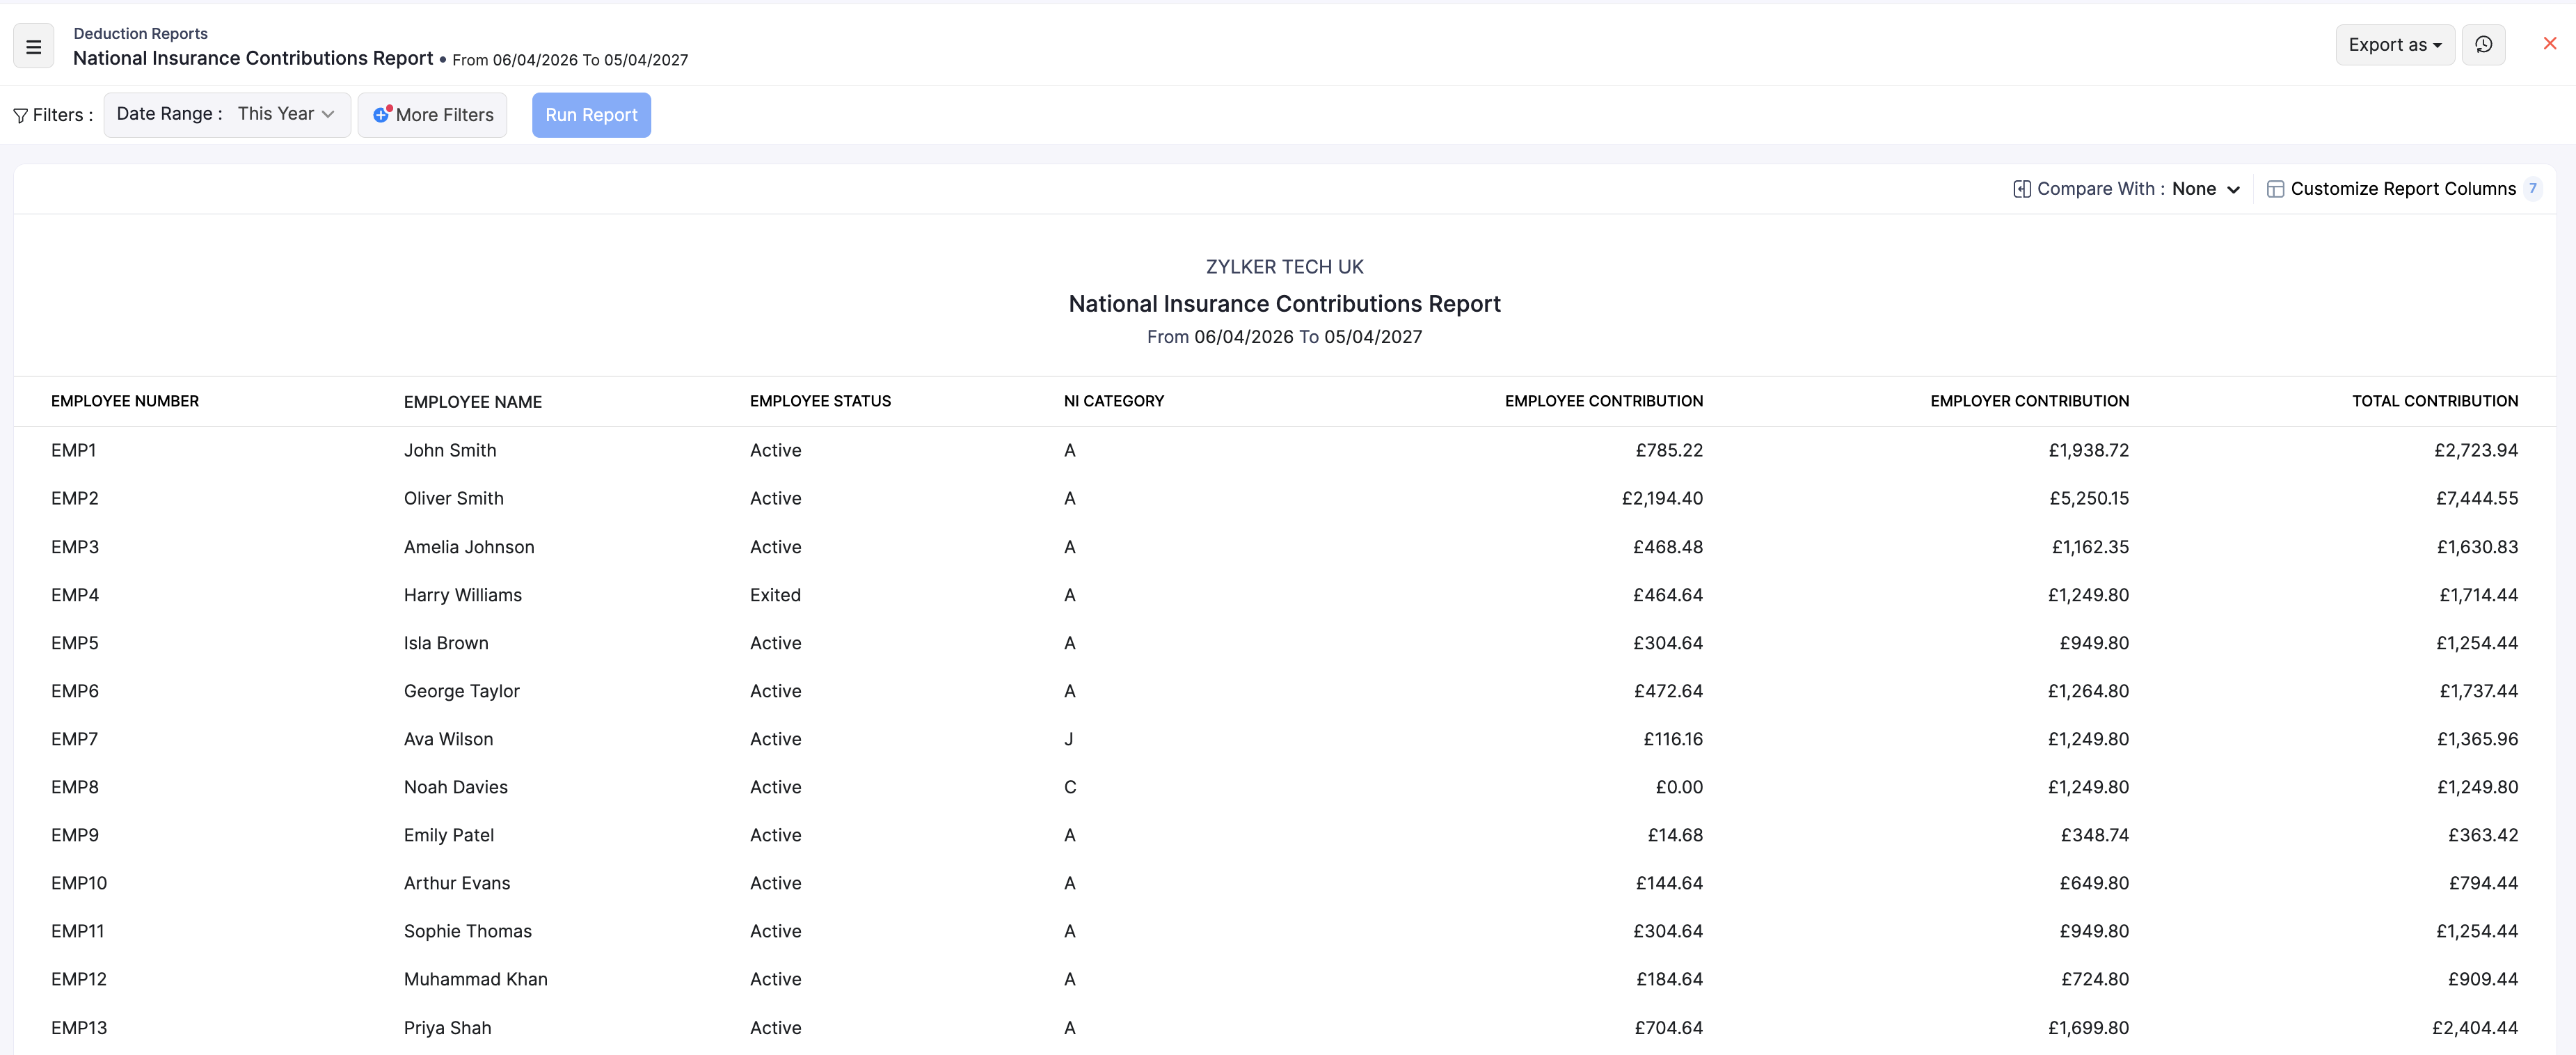Select employee name John Smith
2576x1055 pixels.
tap(450, 450)
